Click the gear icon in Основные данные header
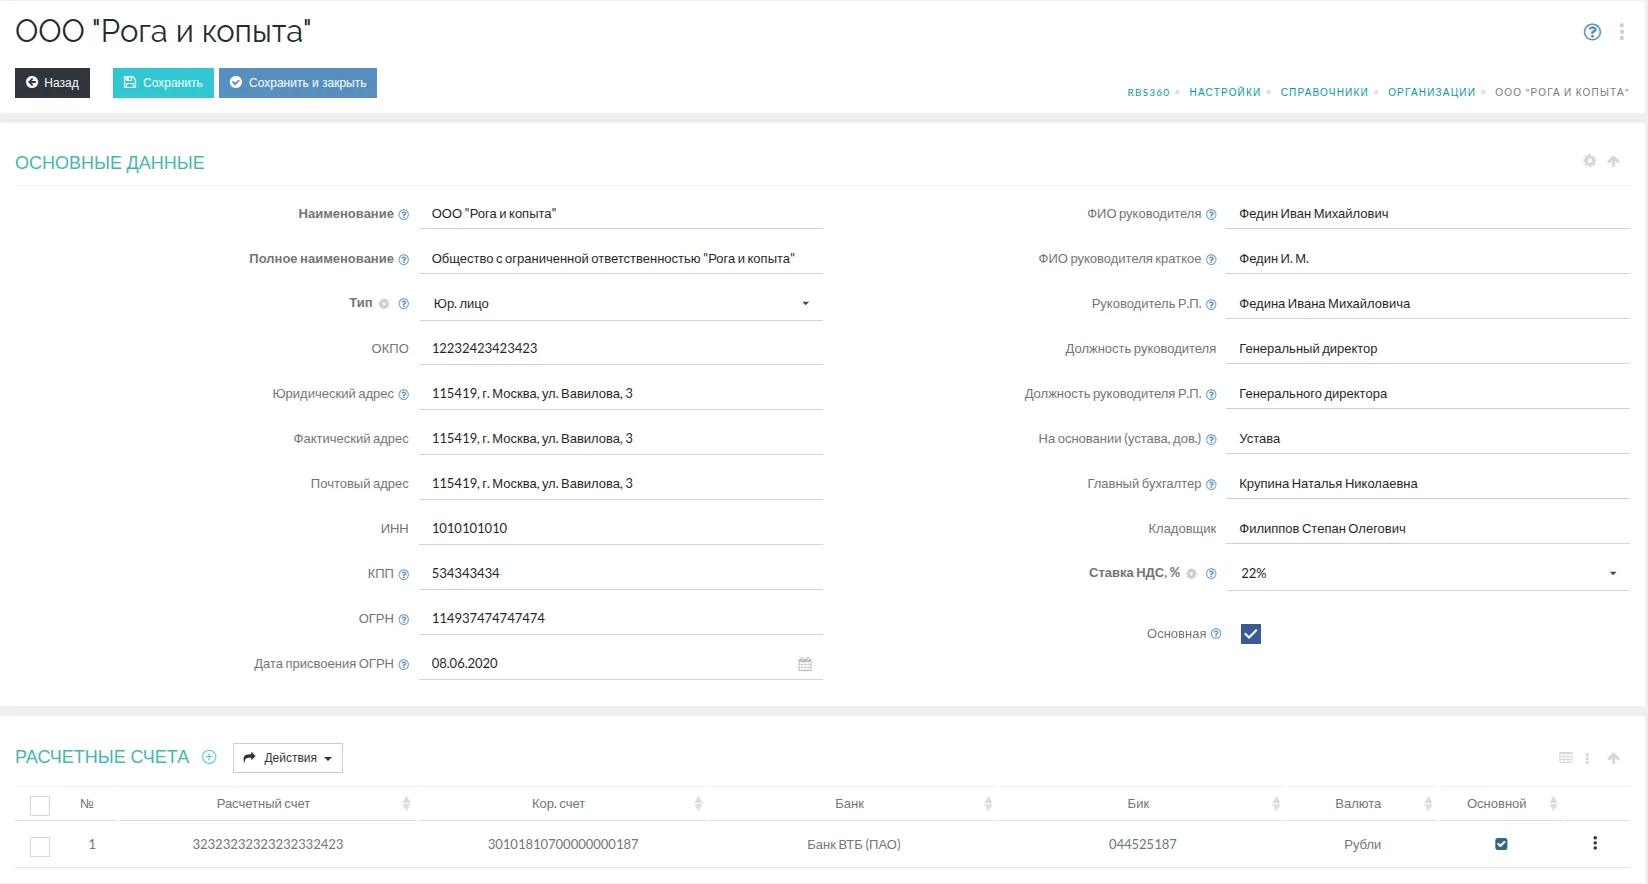 click(x=1589, y=161)
